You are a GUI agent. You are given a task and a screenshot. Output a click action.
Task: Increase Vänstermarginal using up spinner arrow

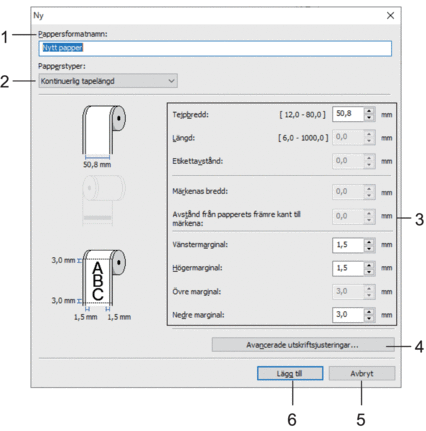click(x=369, y=242)
